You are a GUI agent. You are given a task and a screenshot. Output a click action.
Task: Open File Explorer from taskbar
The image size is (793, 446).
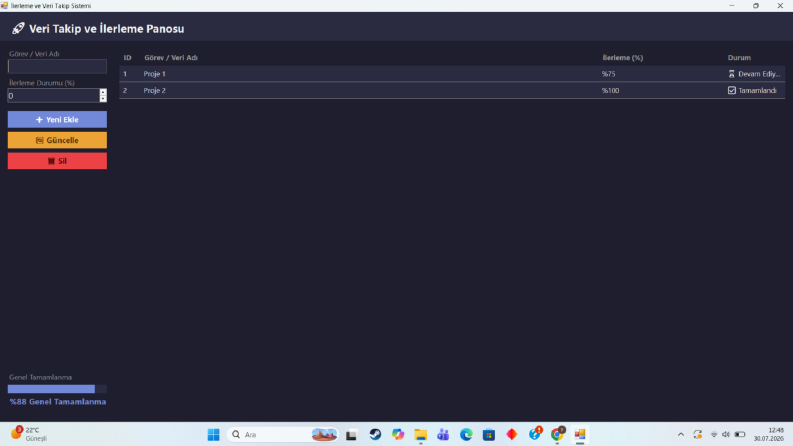coord(420,434)
